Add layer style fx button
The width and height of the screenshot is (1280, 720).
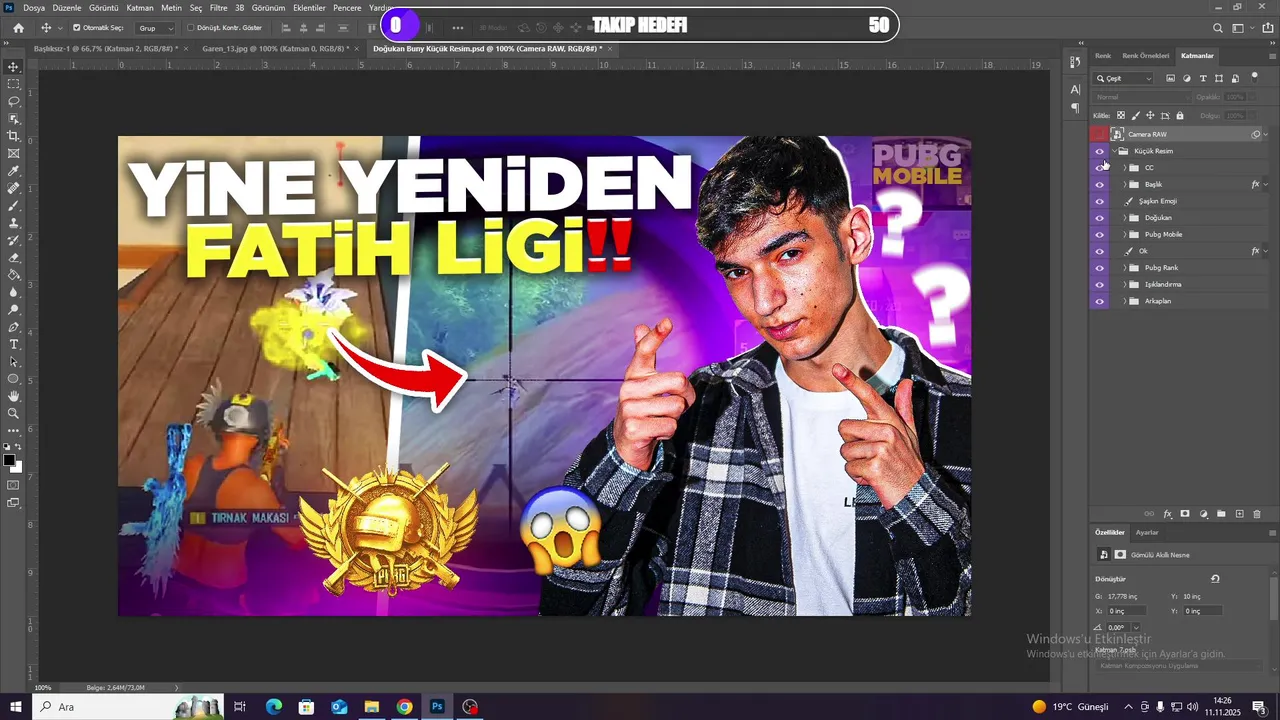1167,514
